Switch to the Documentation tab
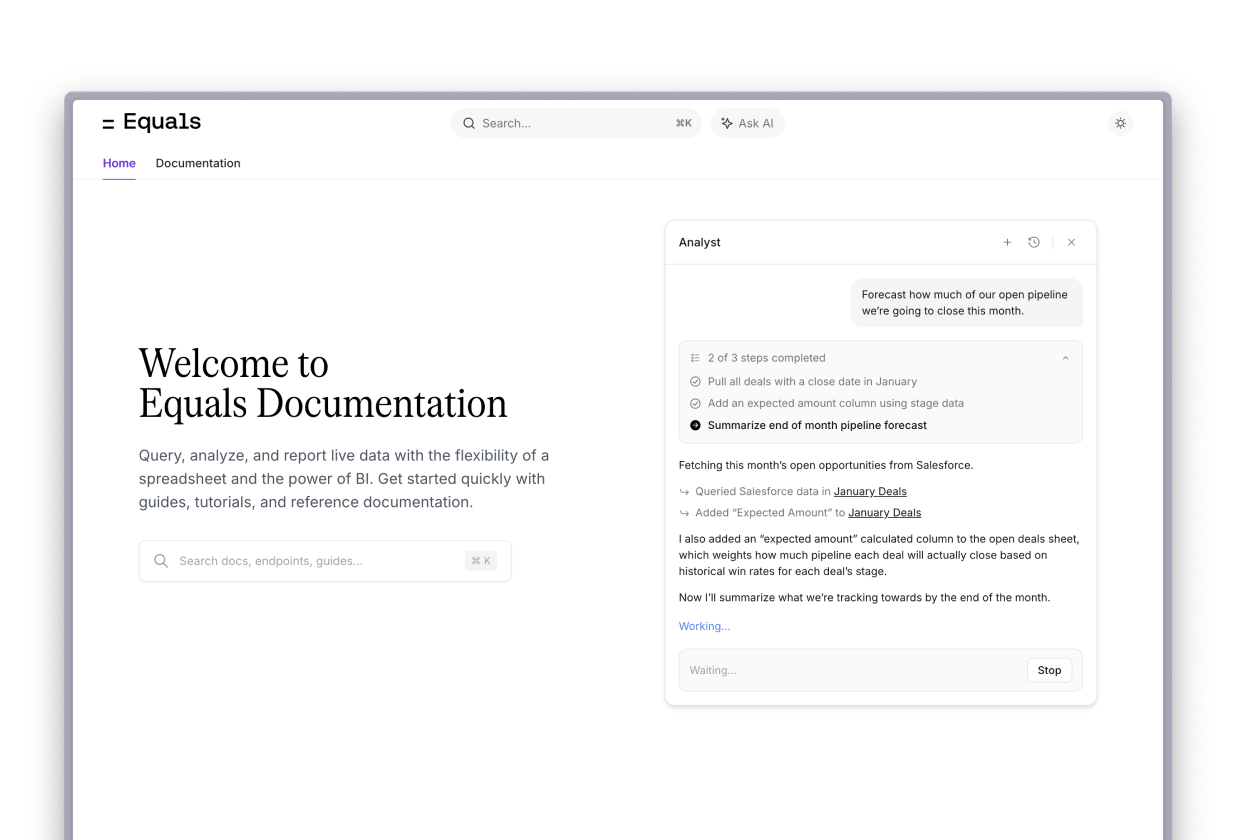 pyautogui.click(x=197, y=163)
